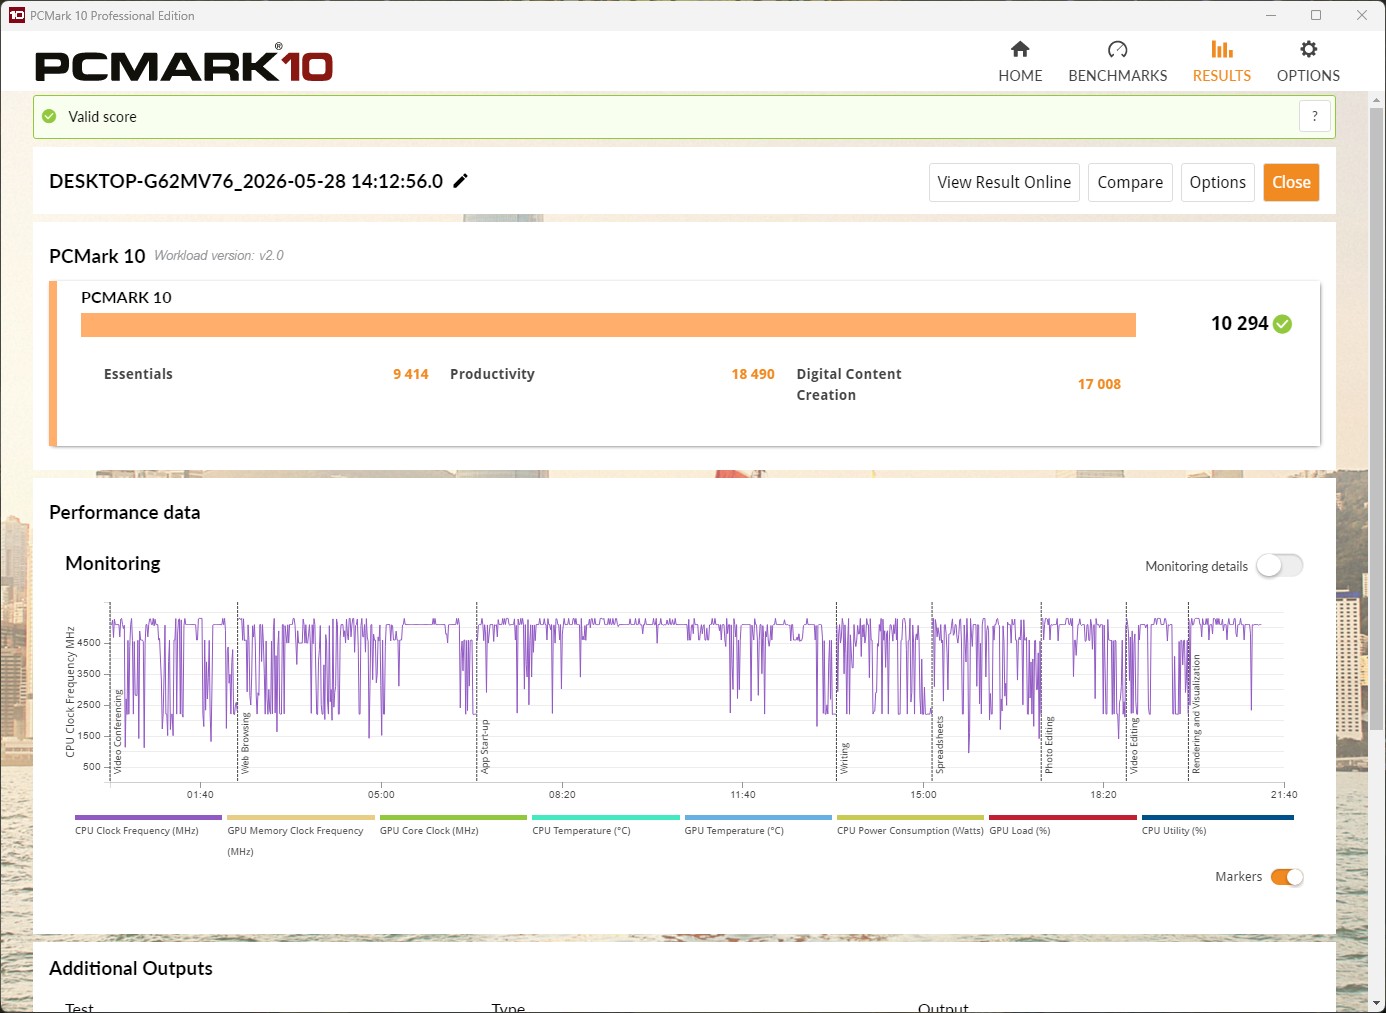Screen dimensions: 1386x1013
Task: Click View Result Online button
Action: 1004,182
